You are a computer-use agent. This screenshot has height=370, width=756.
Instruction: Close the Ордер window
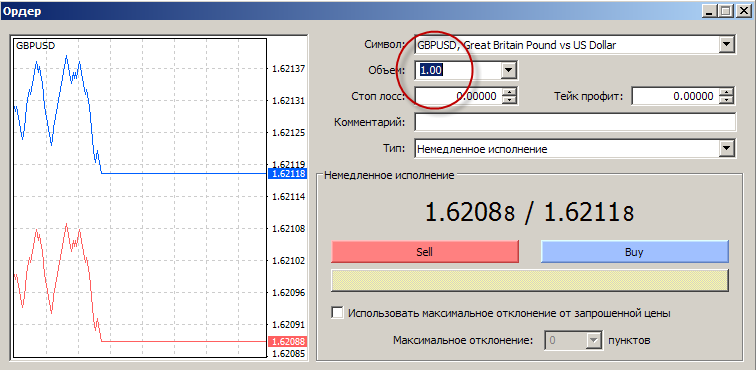point(743,11)
